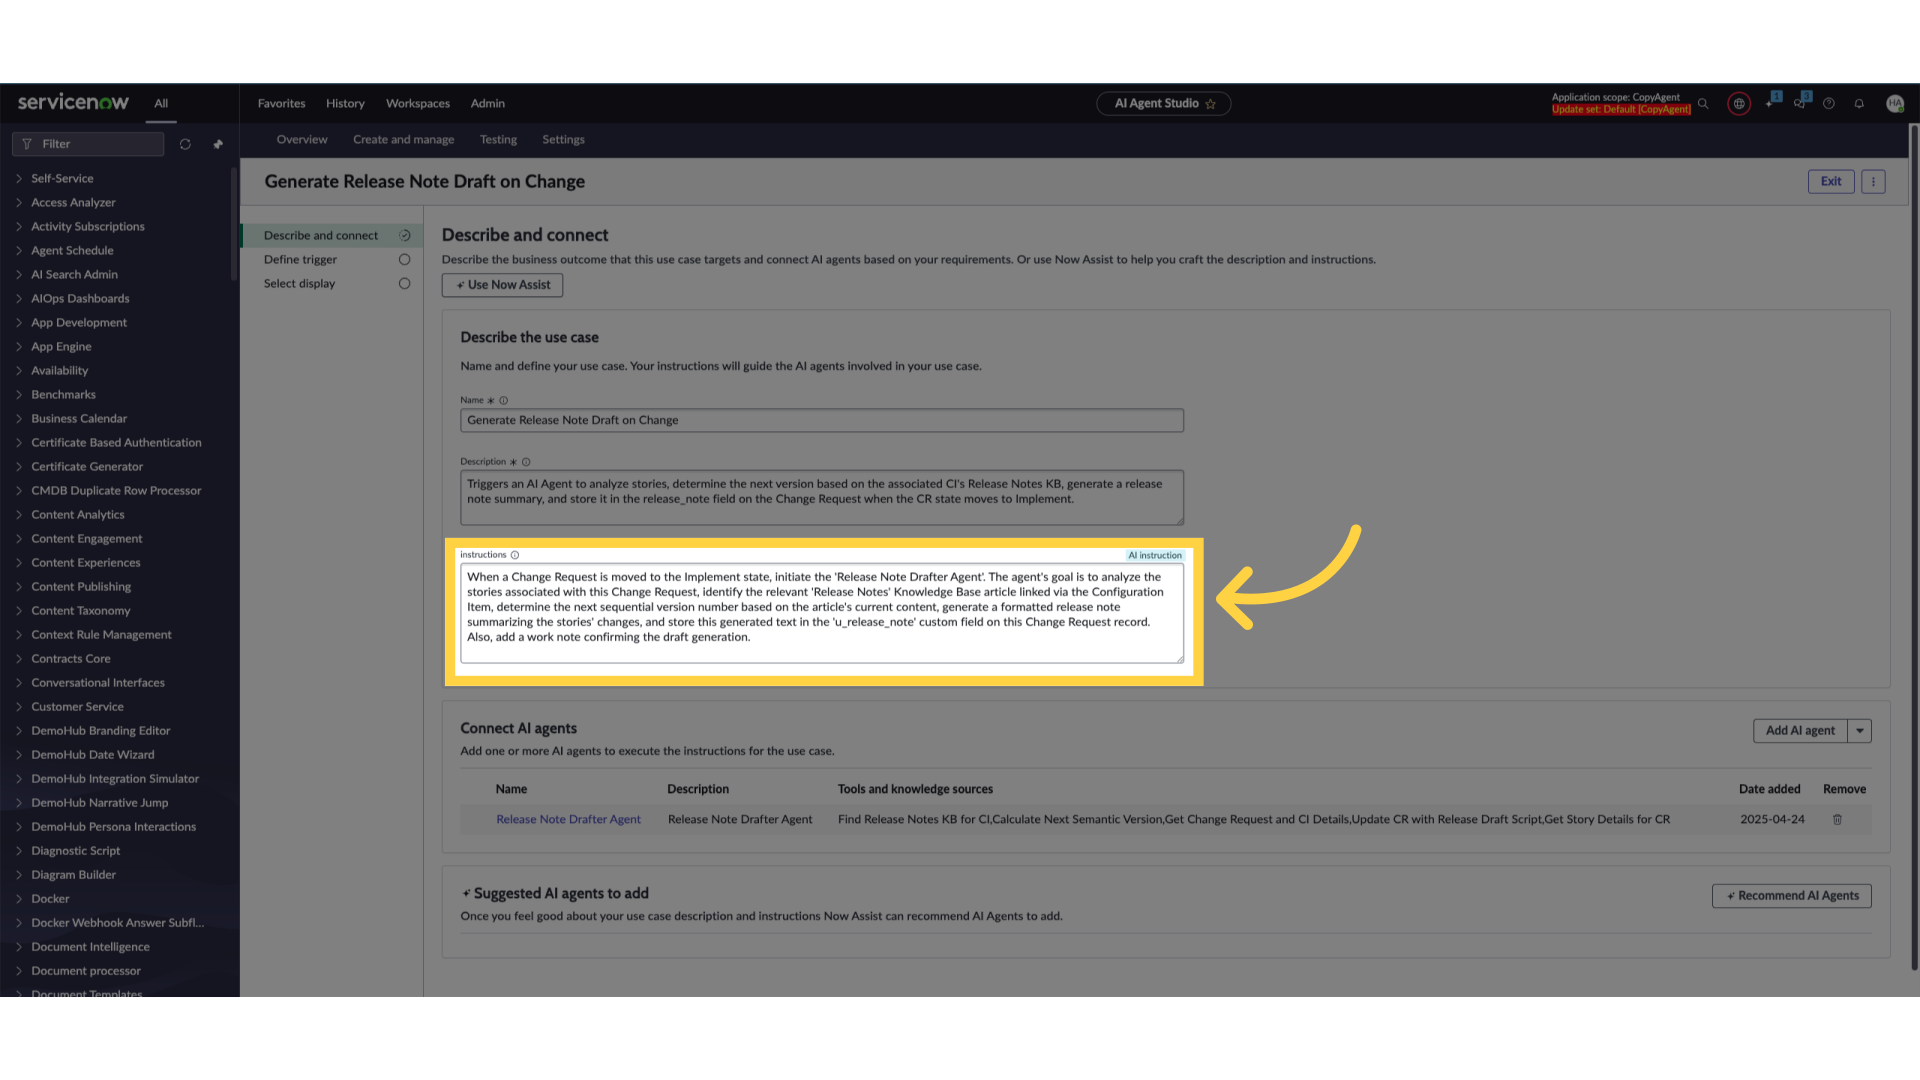Go to the Describe and connect step
The width and height of the screenshot is (1920, 1080).
[321, 236]
